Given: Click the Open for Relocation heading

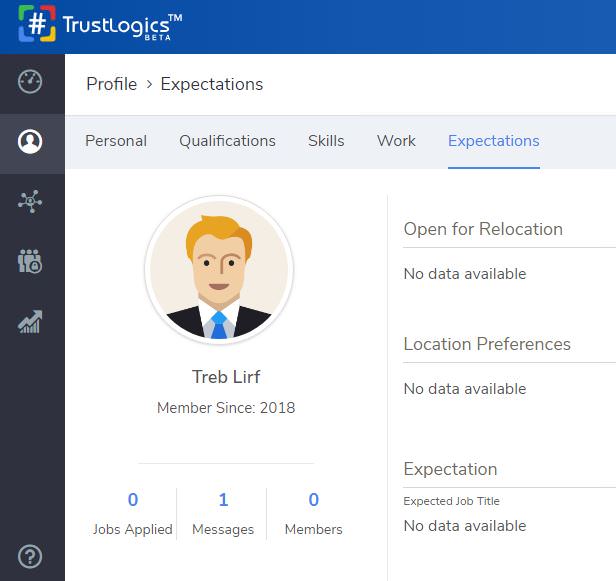Looking at the screenshot, I should (483, 229).
